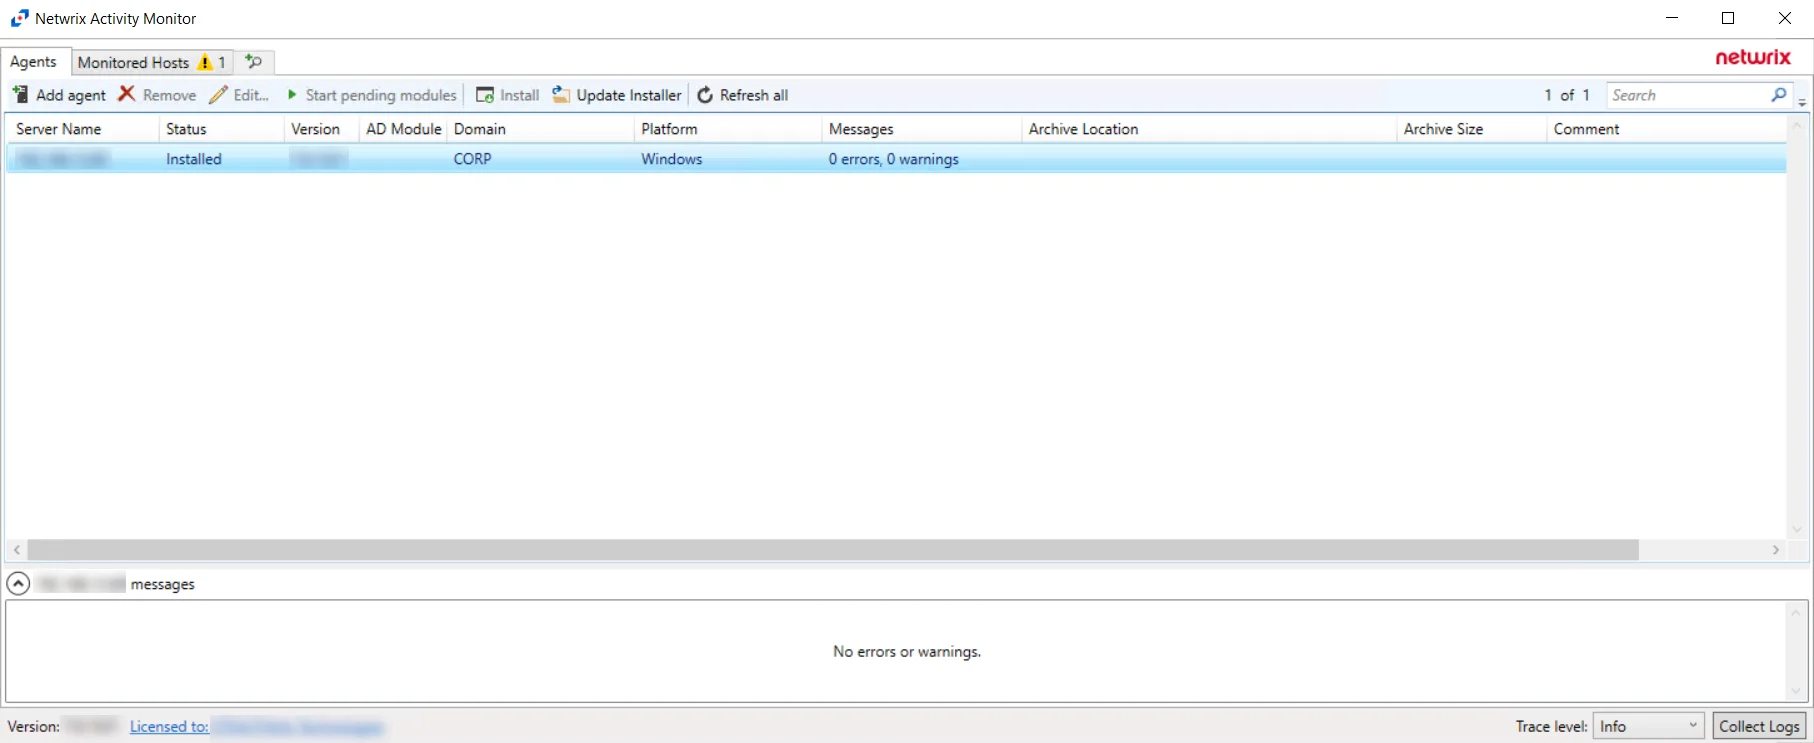The width and height of the screenshot is (1814, 743).
Task: Click the agent list scroll down arrow
Action: pos(1796,529)
